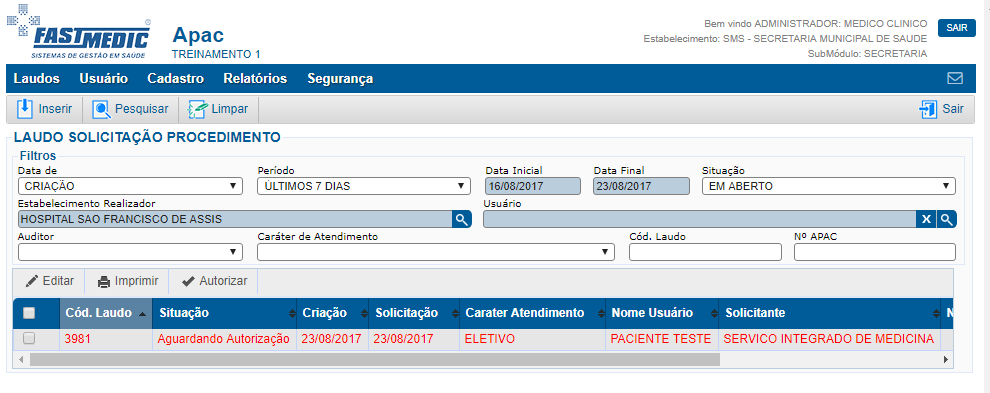Image resolution: width=990 pixels, height=393 pixels.
Task: Click the Imprimir printer icon
Action: pyautogui.click(x=104, y=282)
